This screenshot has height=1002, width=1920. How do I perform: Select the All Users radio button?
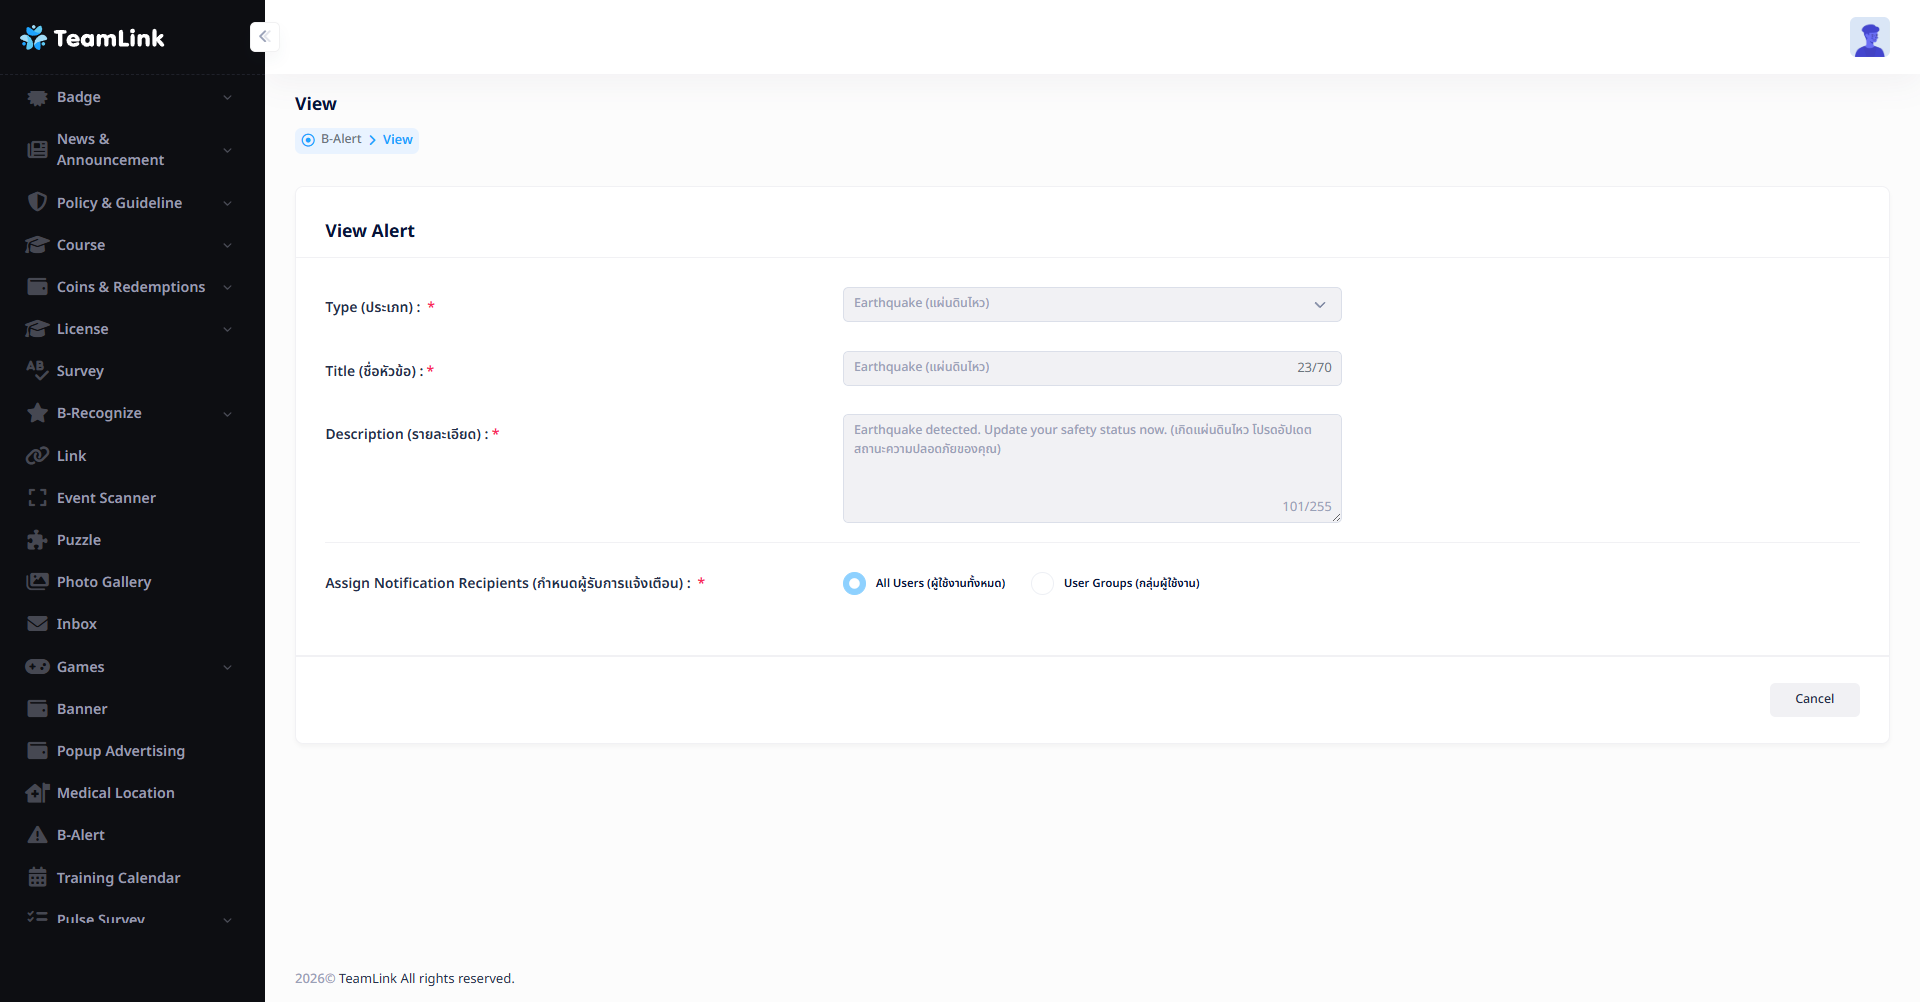854,583
